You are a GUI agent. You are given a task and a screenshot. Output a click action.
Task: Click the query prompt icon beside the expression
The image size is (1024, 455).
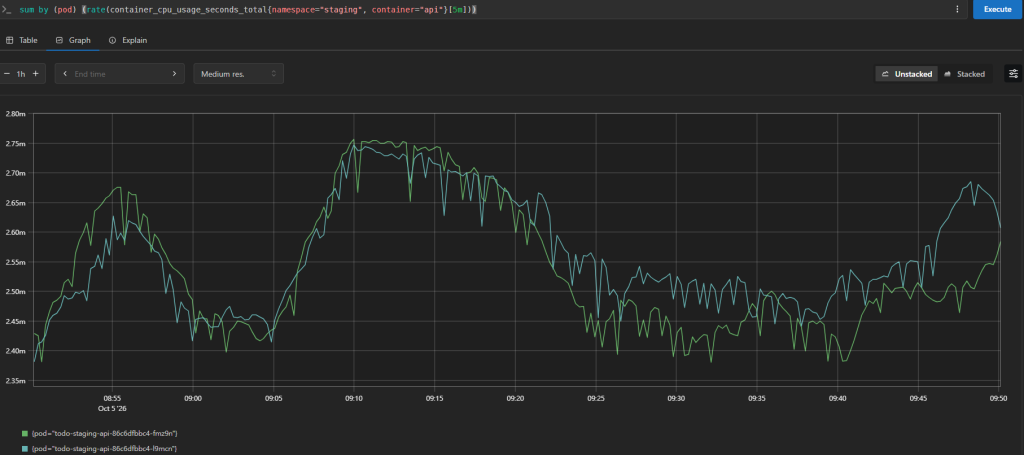coord(7,10)
